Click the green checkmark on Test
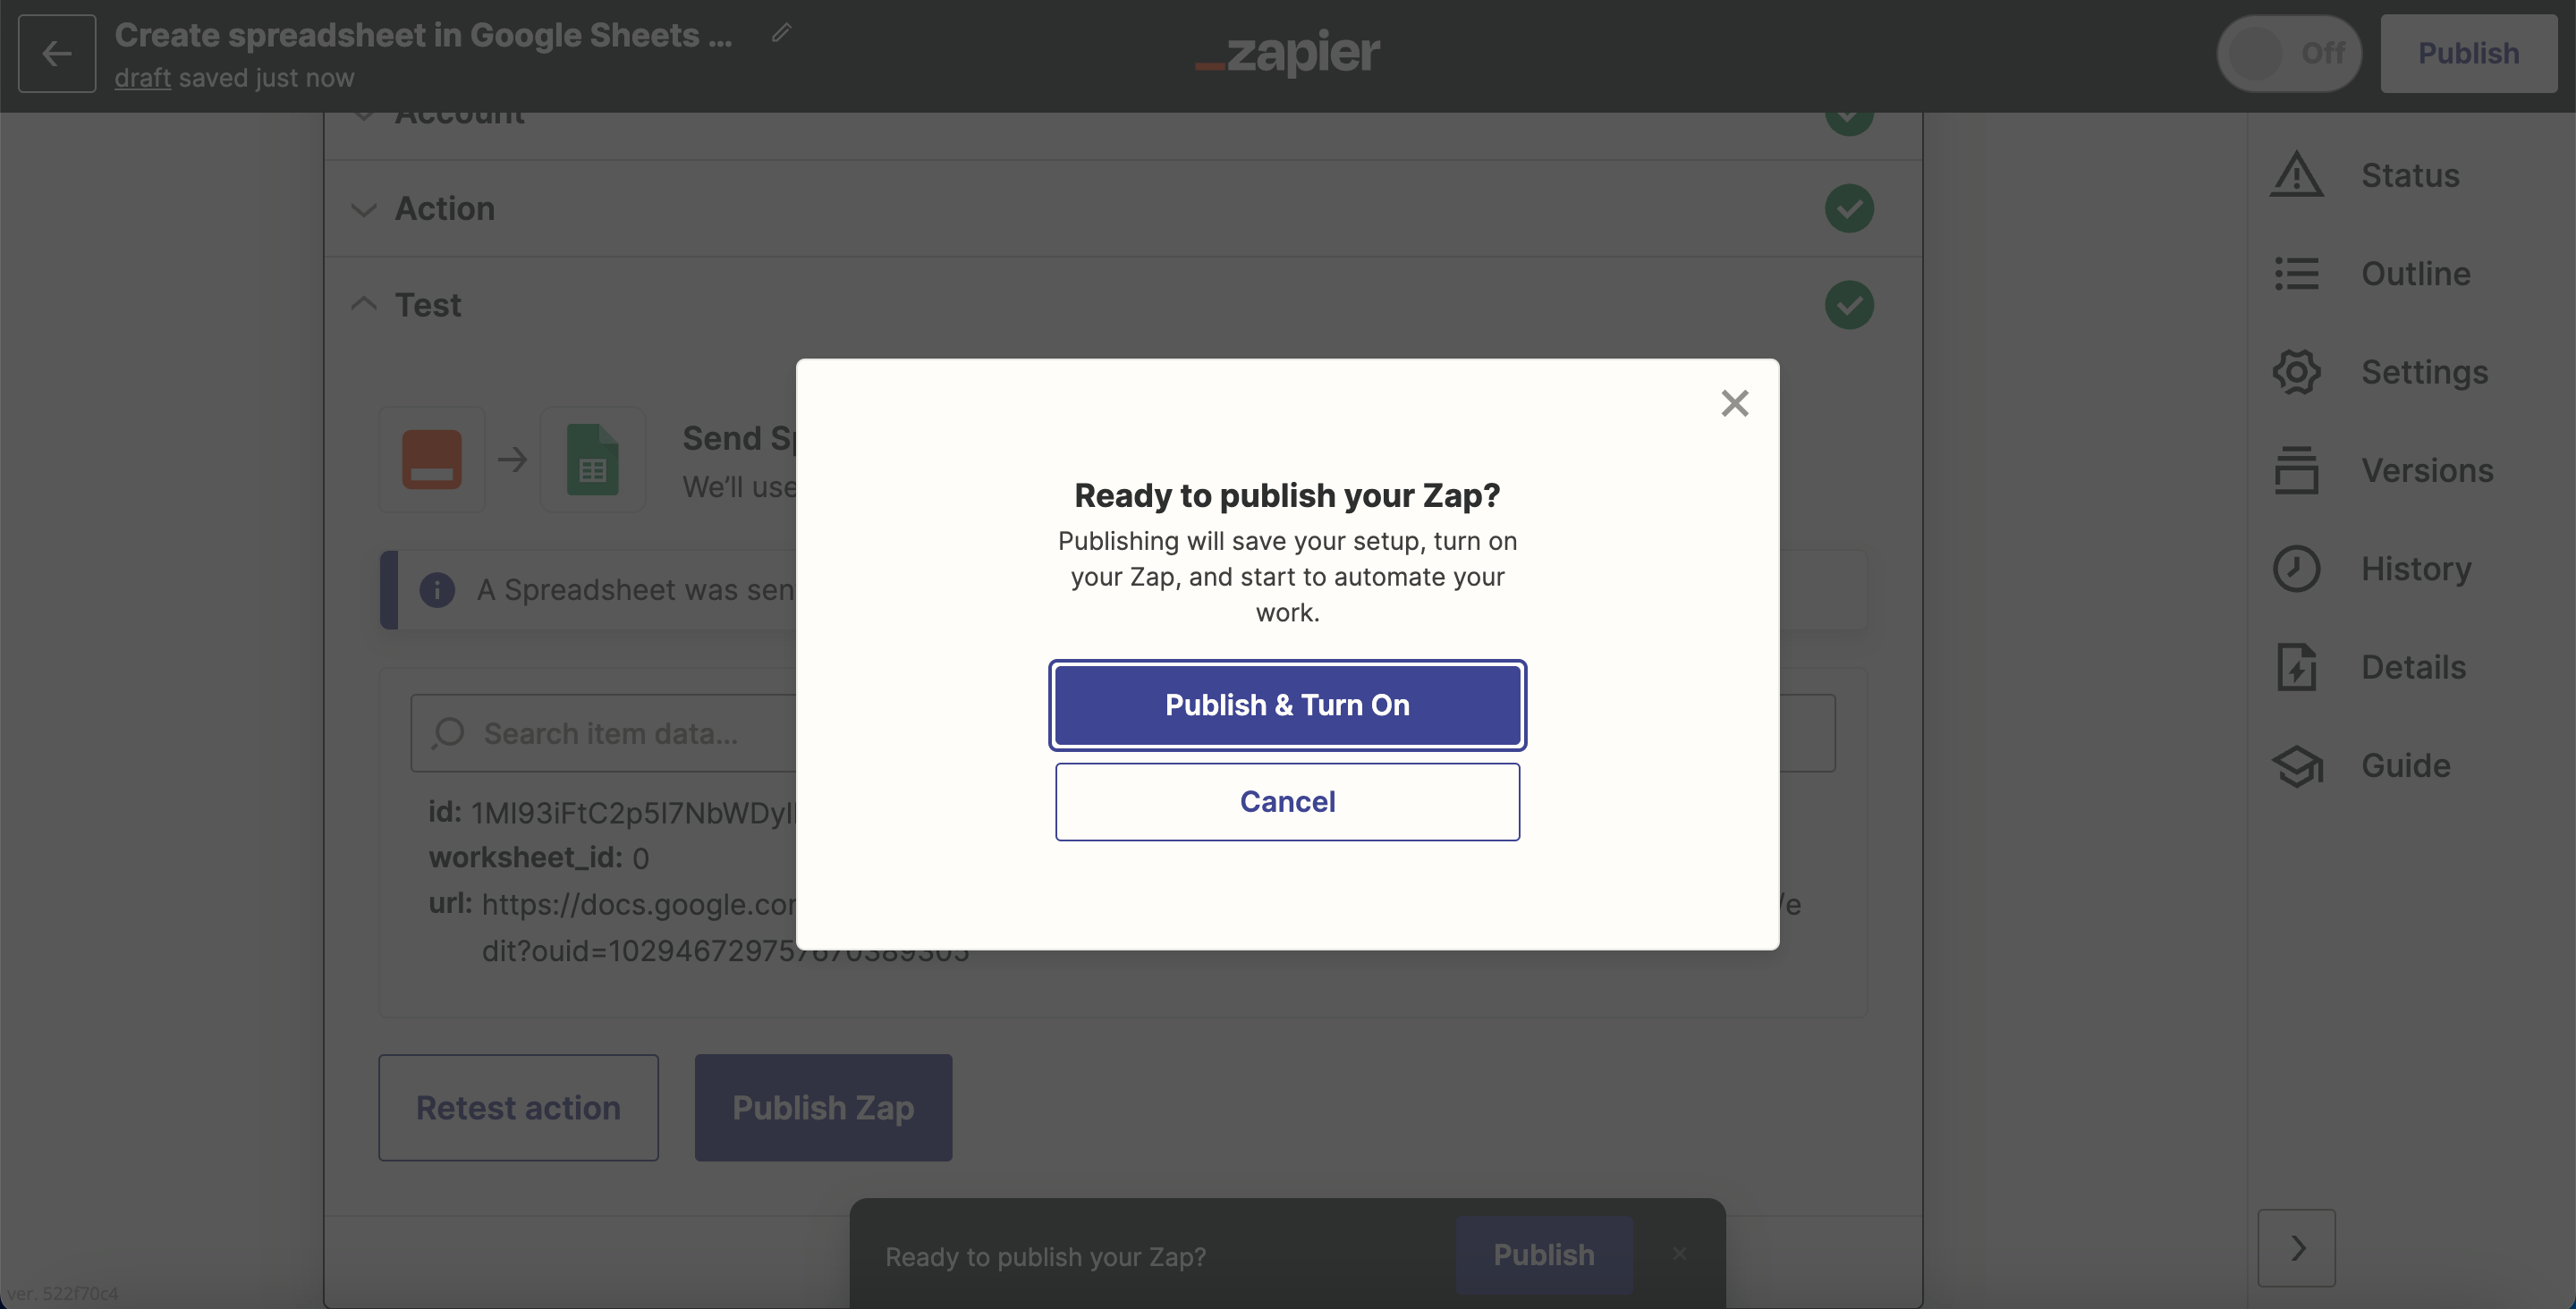Image resolution: width=2576 pixels, height=1309 pixels. pyautogui.click(x=1850, y=304)
